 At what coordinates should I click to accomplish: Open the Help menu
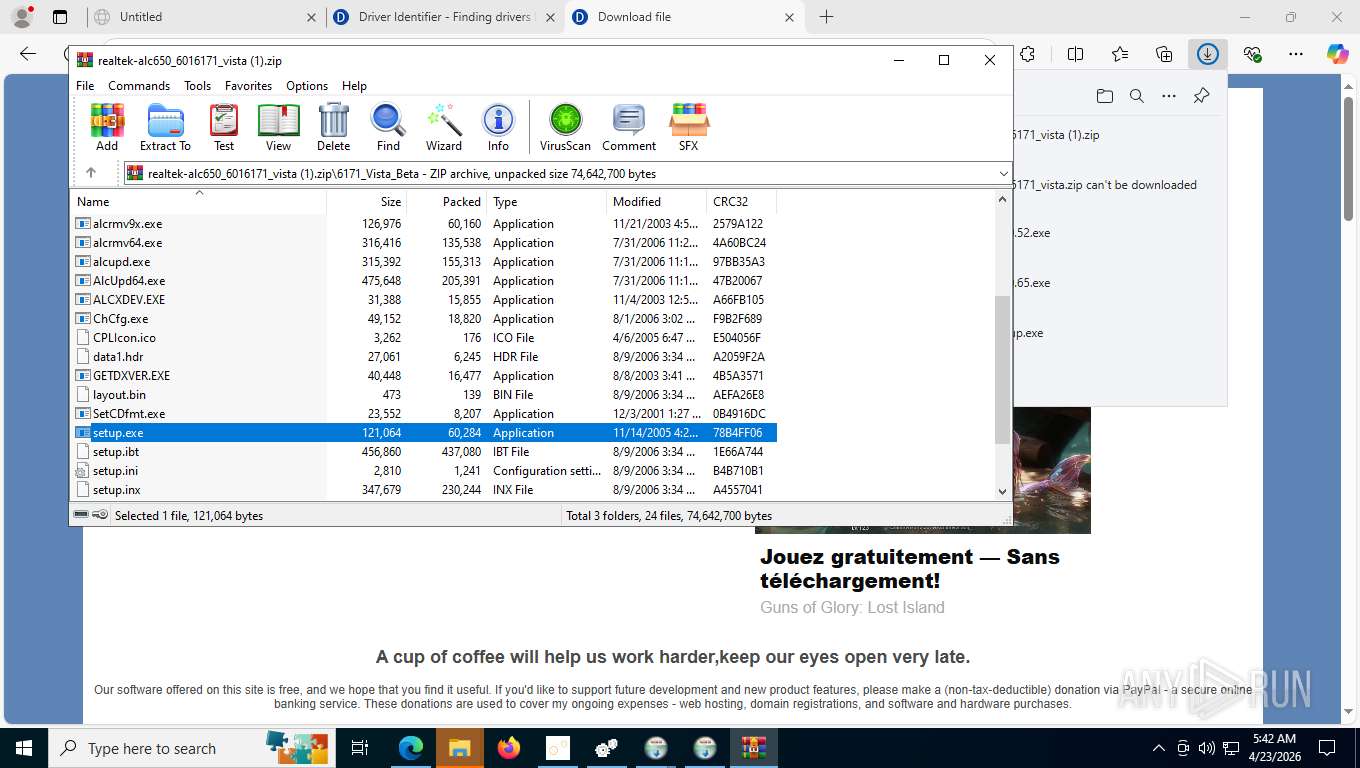pos(354,86)
